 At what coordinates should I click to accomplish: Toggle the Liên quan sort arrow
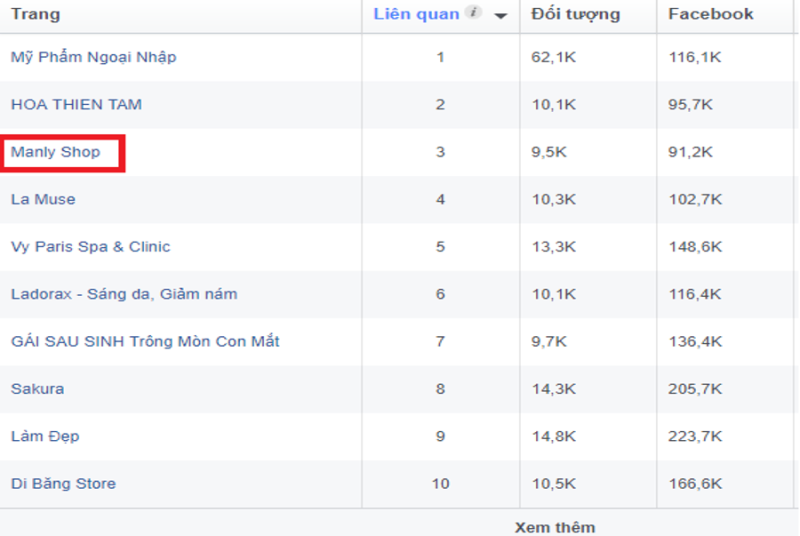tap(501, 16)
